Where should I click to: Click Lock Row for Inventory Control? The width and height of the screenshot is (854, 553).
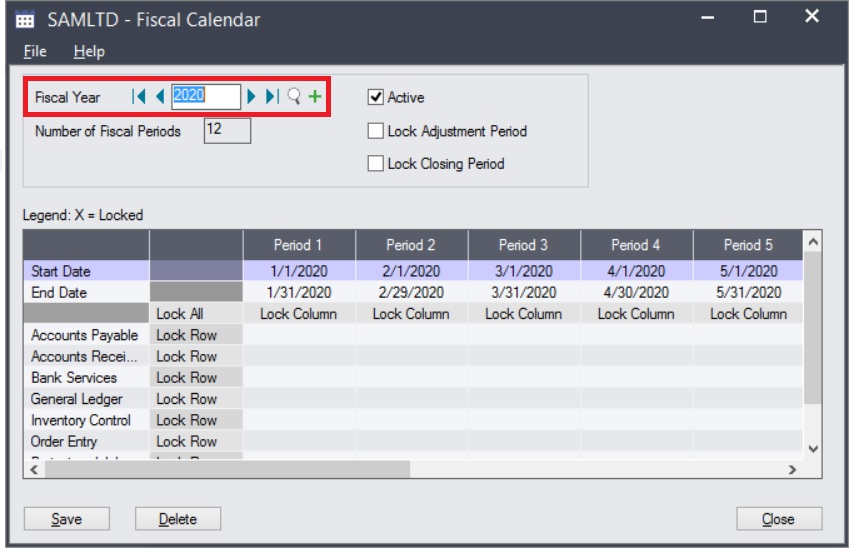196,420
